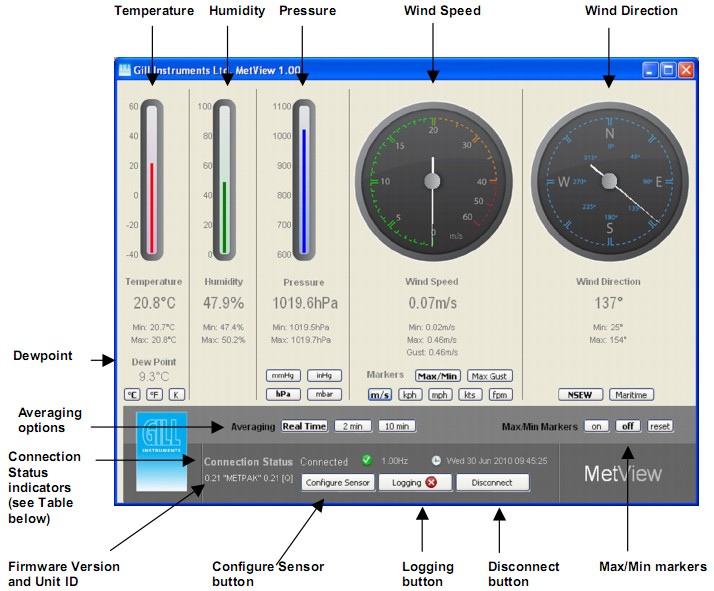Set averaging to 2 min
The width and height of the screenshot is (714, 591).
[350, 426]
